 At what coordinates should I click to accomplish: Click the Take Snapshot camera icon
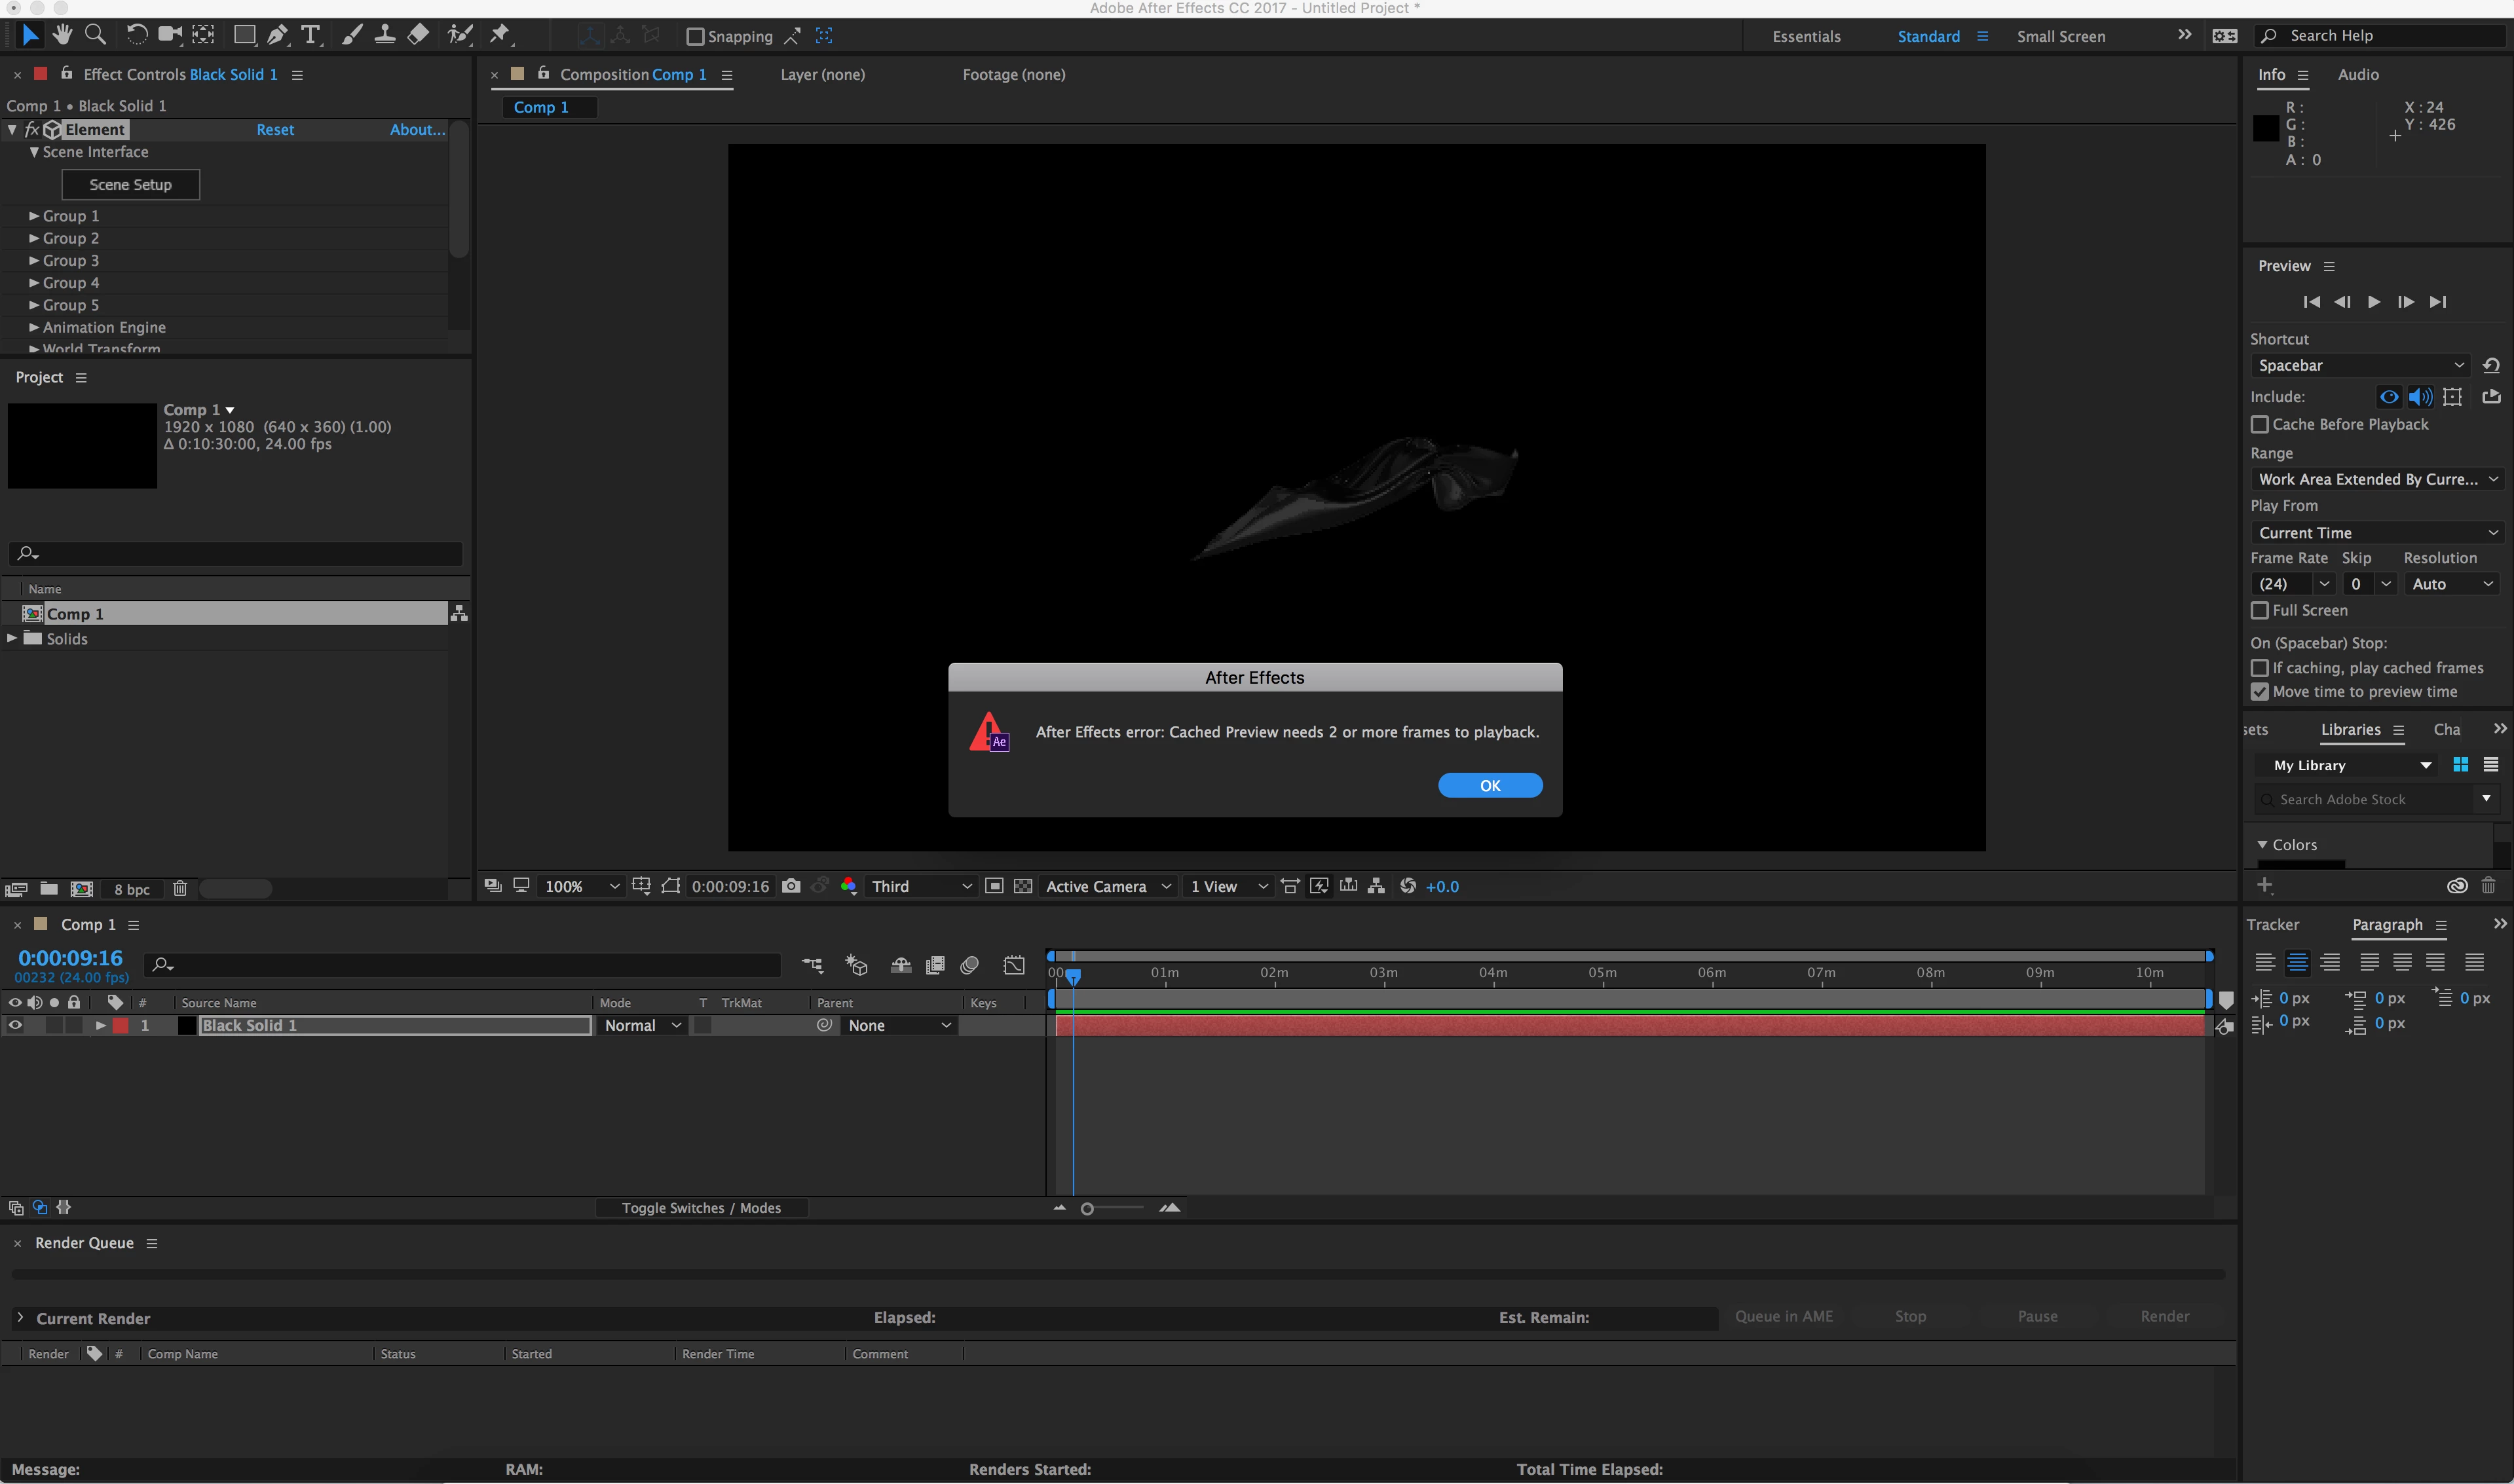click(791, 886)
